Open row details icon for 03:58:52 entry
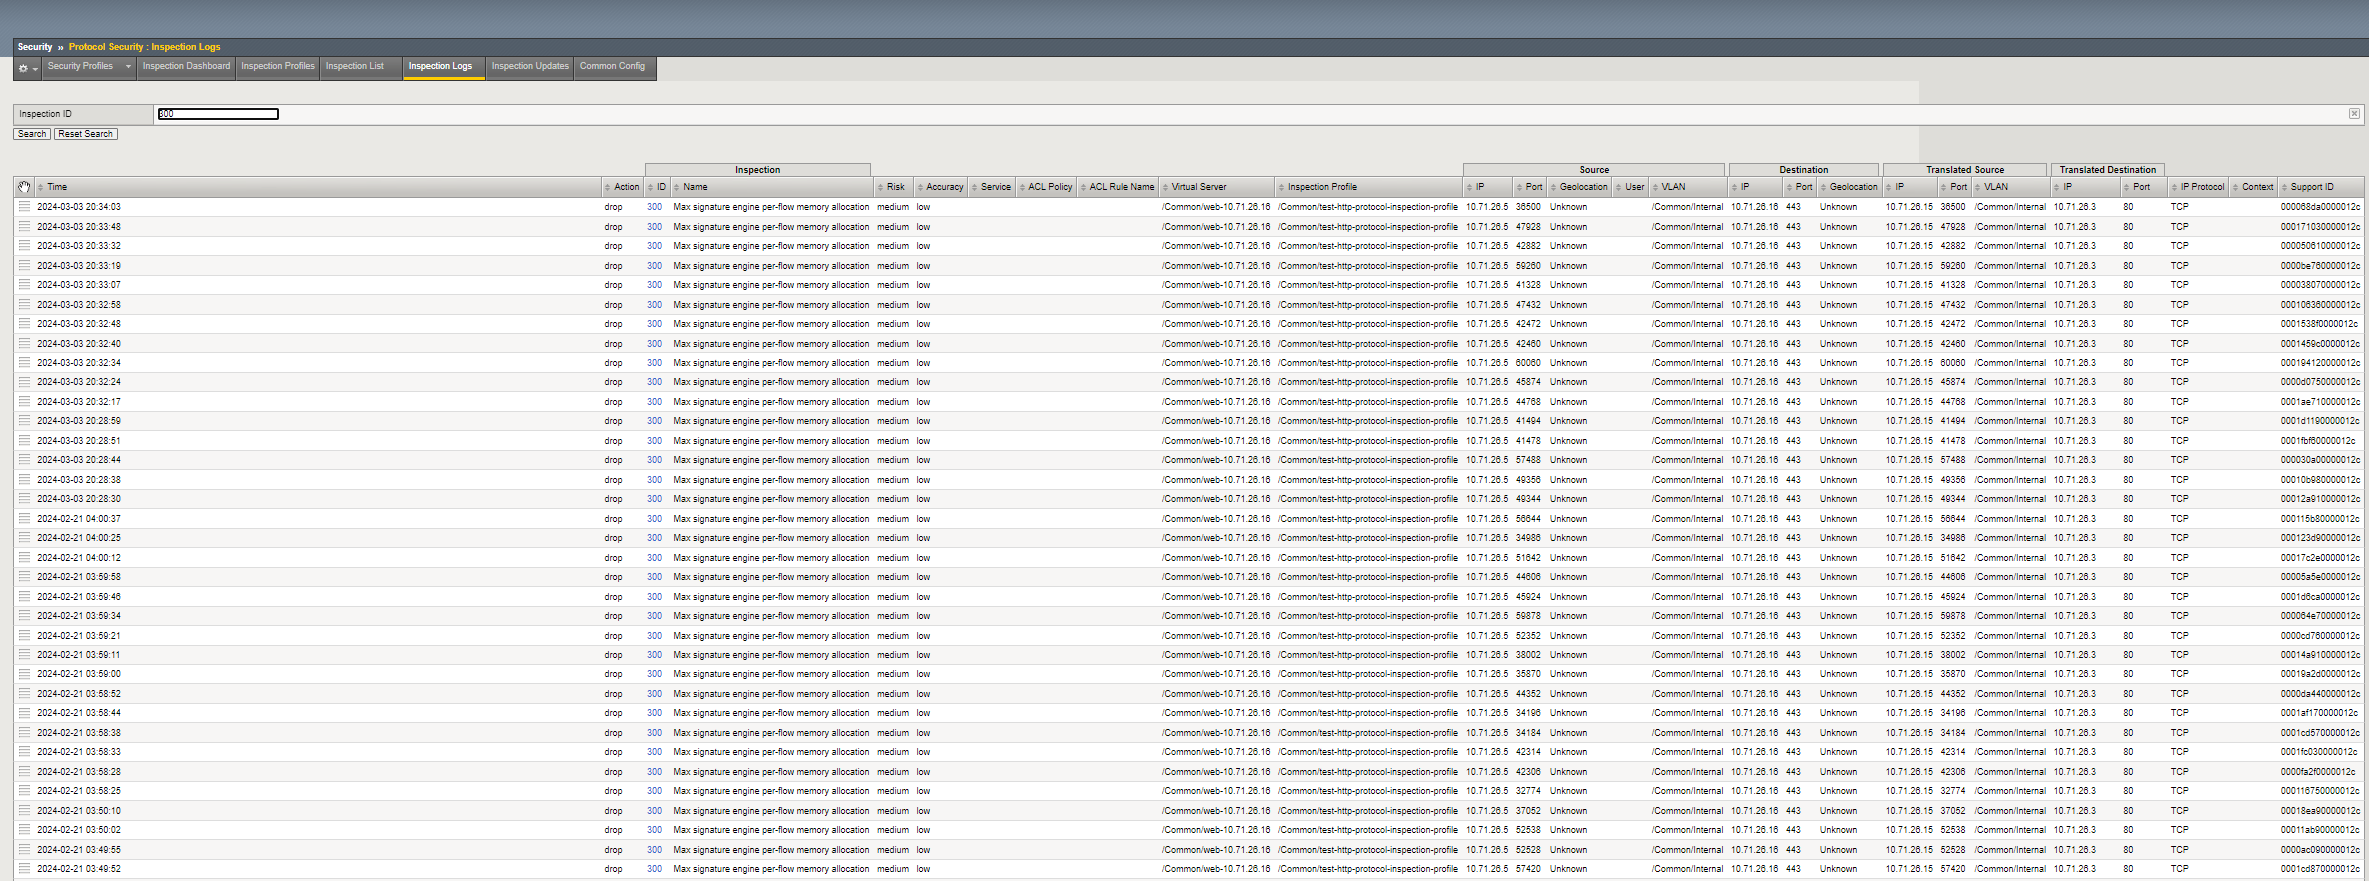Screen dimensions: 2369x881 click(x=24, y=694)
